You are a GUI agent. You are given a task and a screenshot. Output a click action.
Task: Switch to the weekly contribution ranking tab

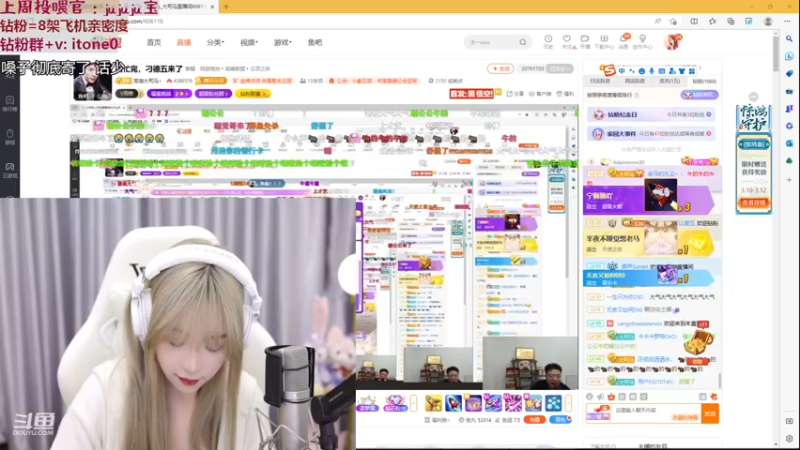[635, 81]
